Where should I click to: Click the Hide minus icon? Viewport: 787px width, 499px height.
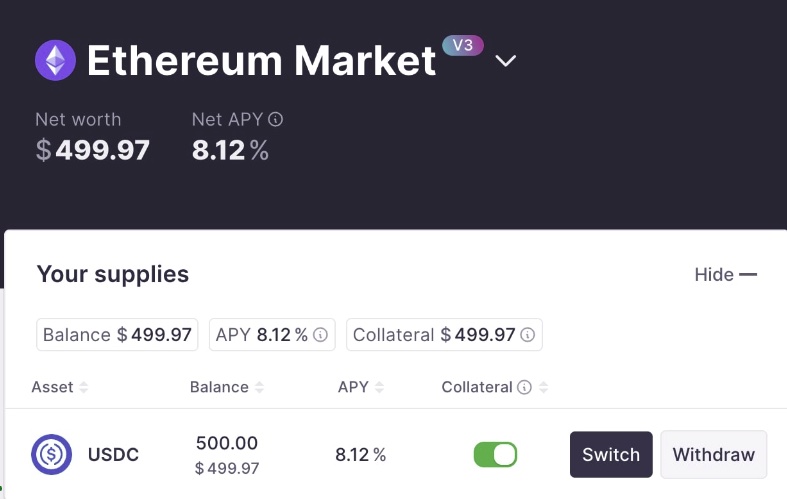point(748,275)
